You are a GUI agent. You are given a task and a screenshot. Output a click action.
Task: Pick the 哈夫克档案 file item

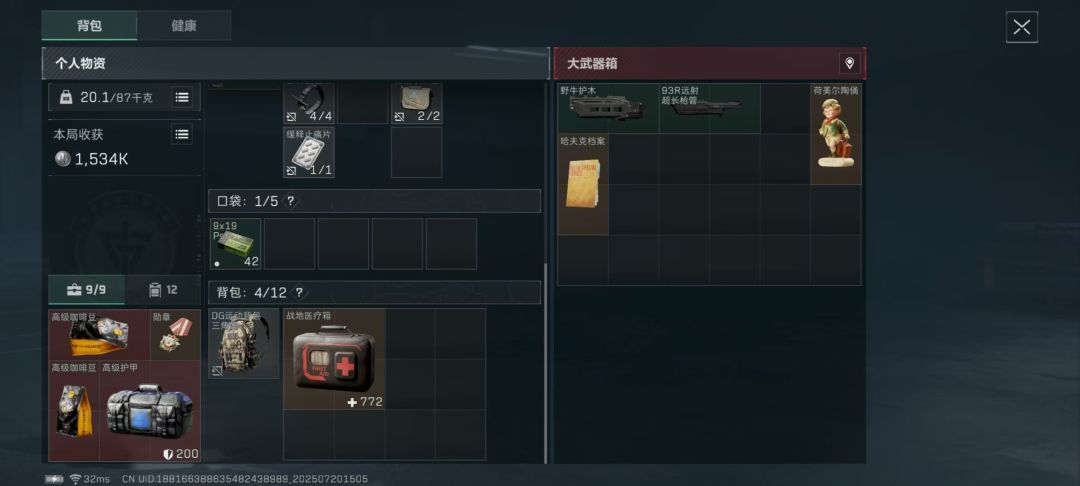583,184
